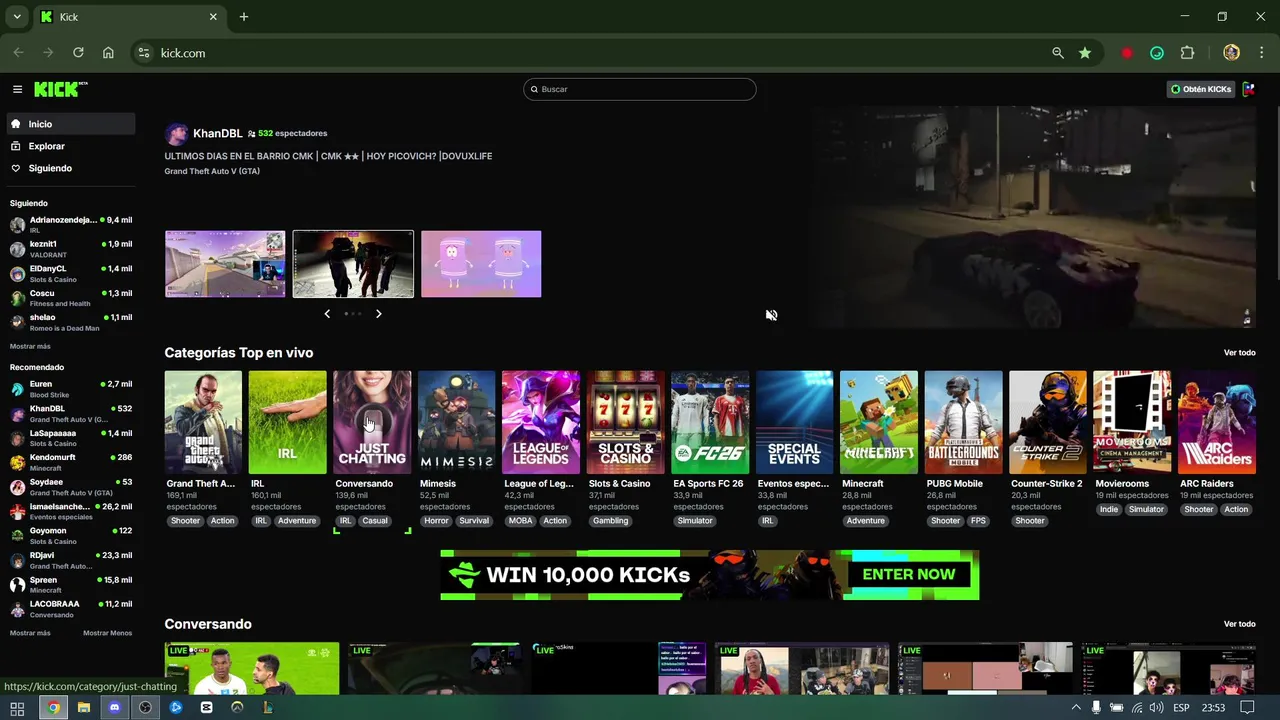Open the Mimesis category card
The image size is (1280, 720).
coord(456,422)
